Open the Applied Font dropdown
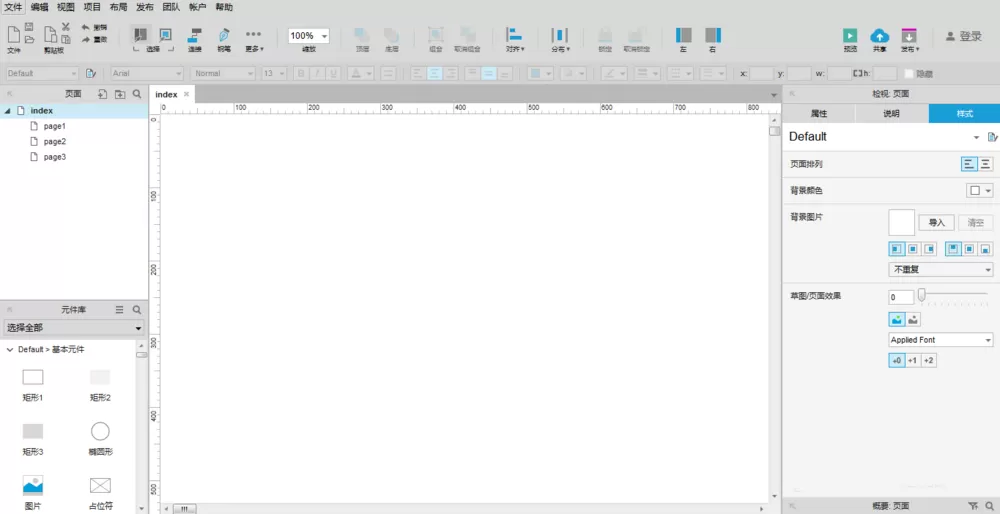Image resolution: width=1000 pixels, height=514 pixels. tap(941, 340)
